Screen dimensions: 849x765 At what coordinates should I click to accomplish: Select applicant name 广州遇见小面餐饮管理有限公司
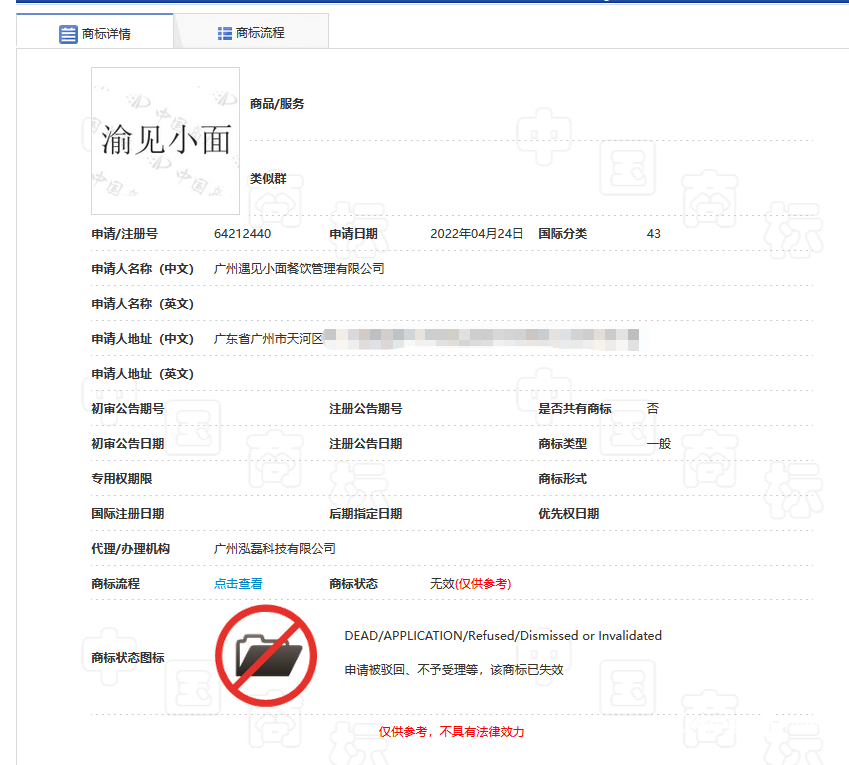[299, 269]
